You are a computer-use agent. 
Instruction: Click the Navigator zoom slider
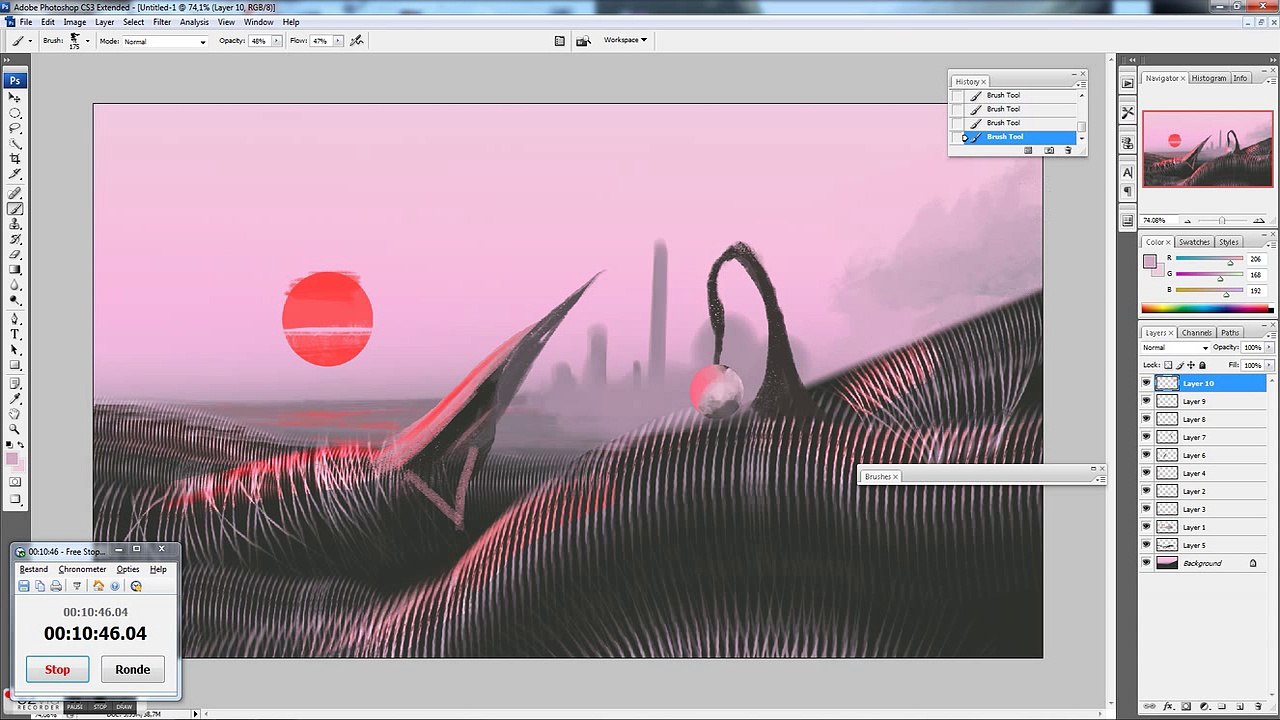[1221, 220]
